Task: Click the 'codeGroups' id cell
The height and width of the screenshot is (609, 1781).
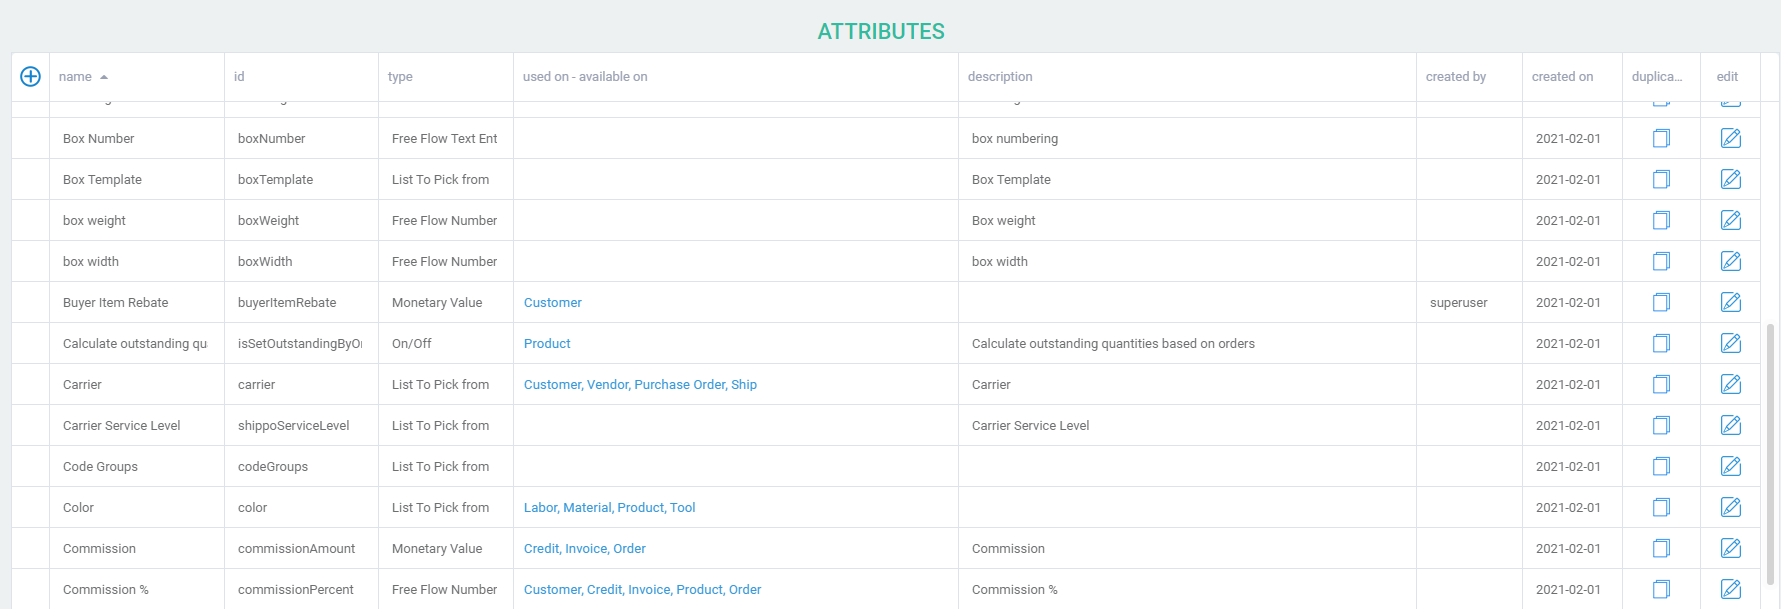Action: coord(301,466)
